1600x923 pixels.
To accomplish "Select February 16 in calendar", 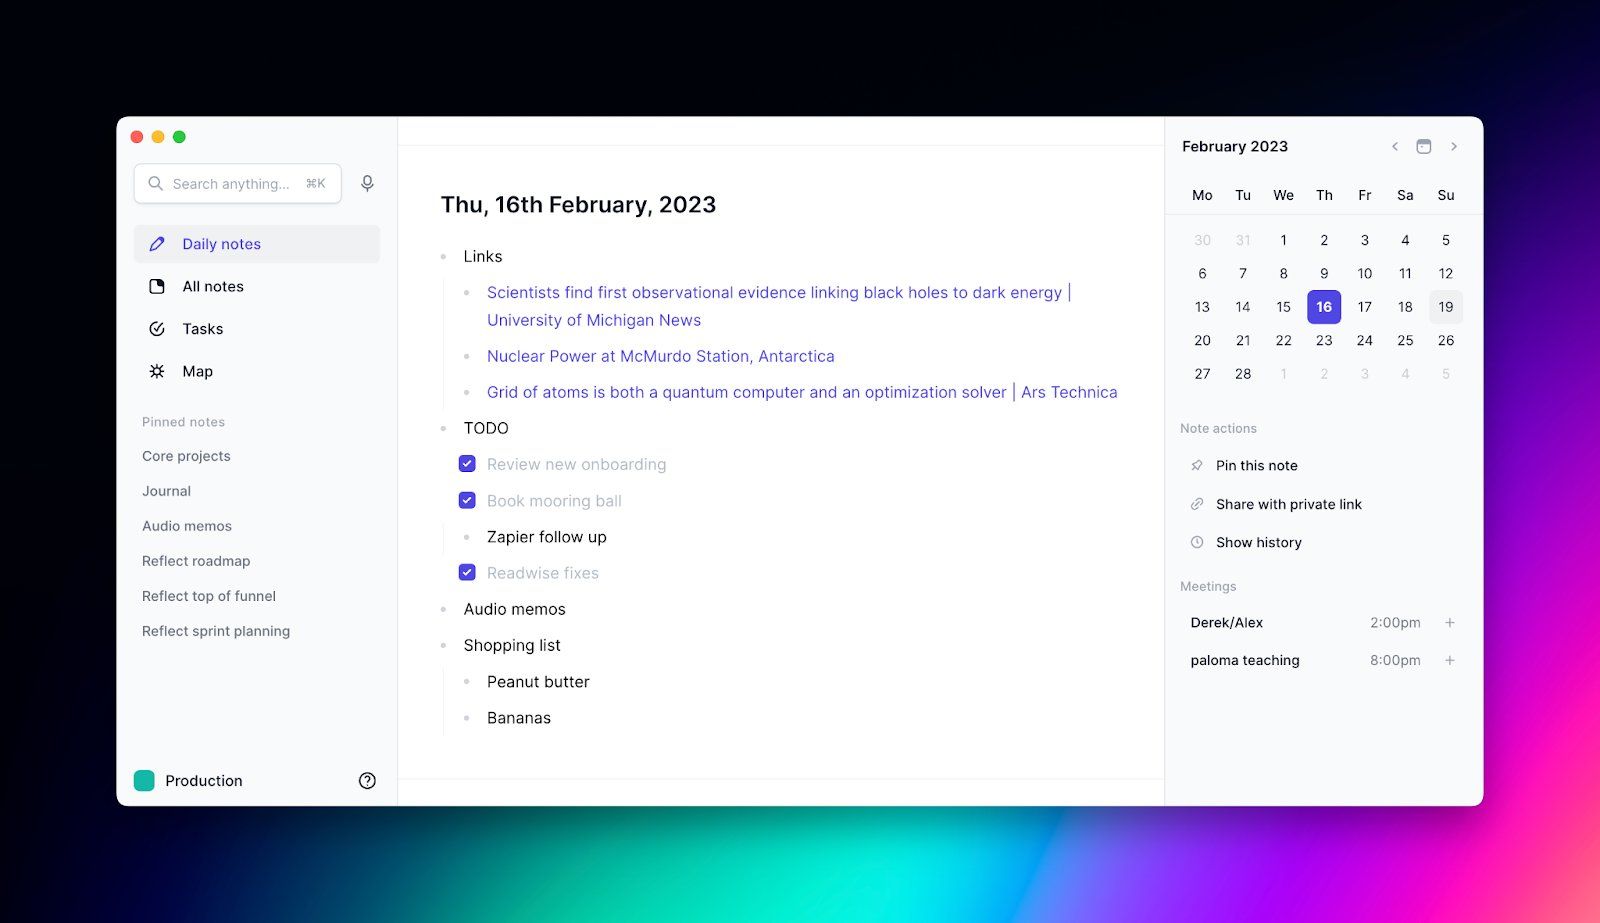I will tap(1324, 307).
